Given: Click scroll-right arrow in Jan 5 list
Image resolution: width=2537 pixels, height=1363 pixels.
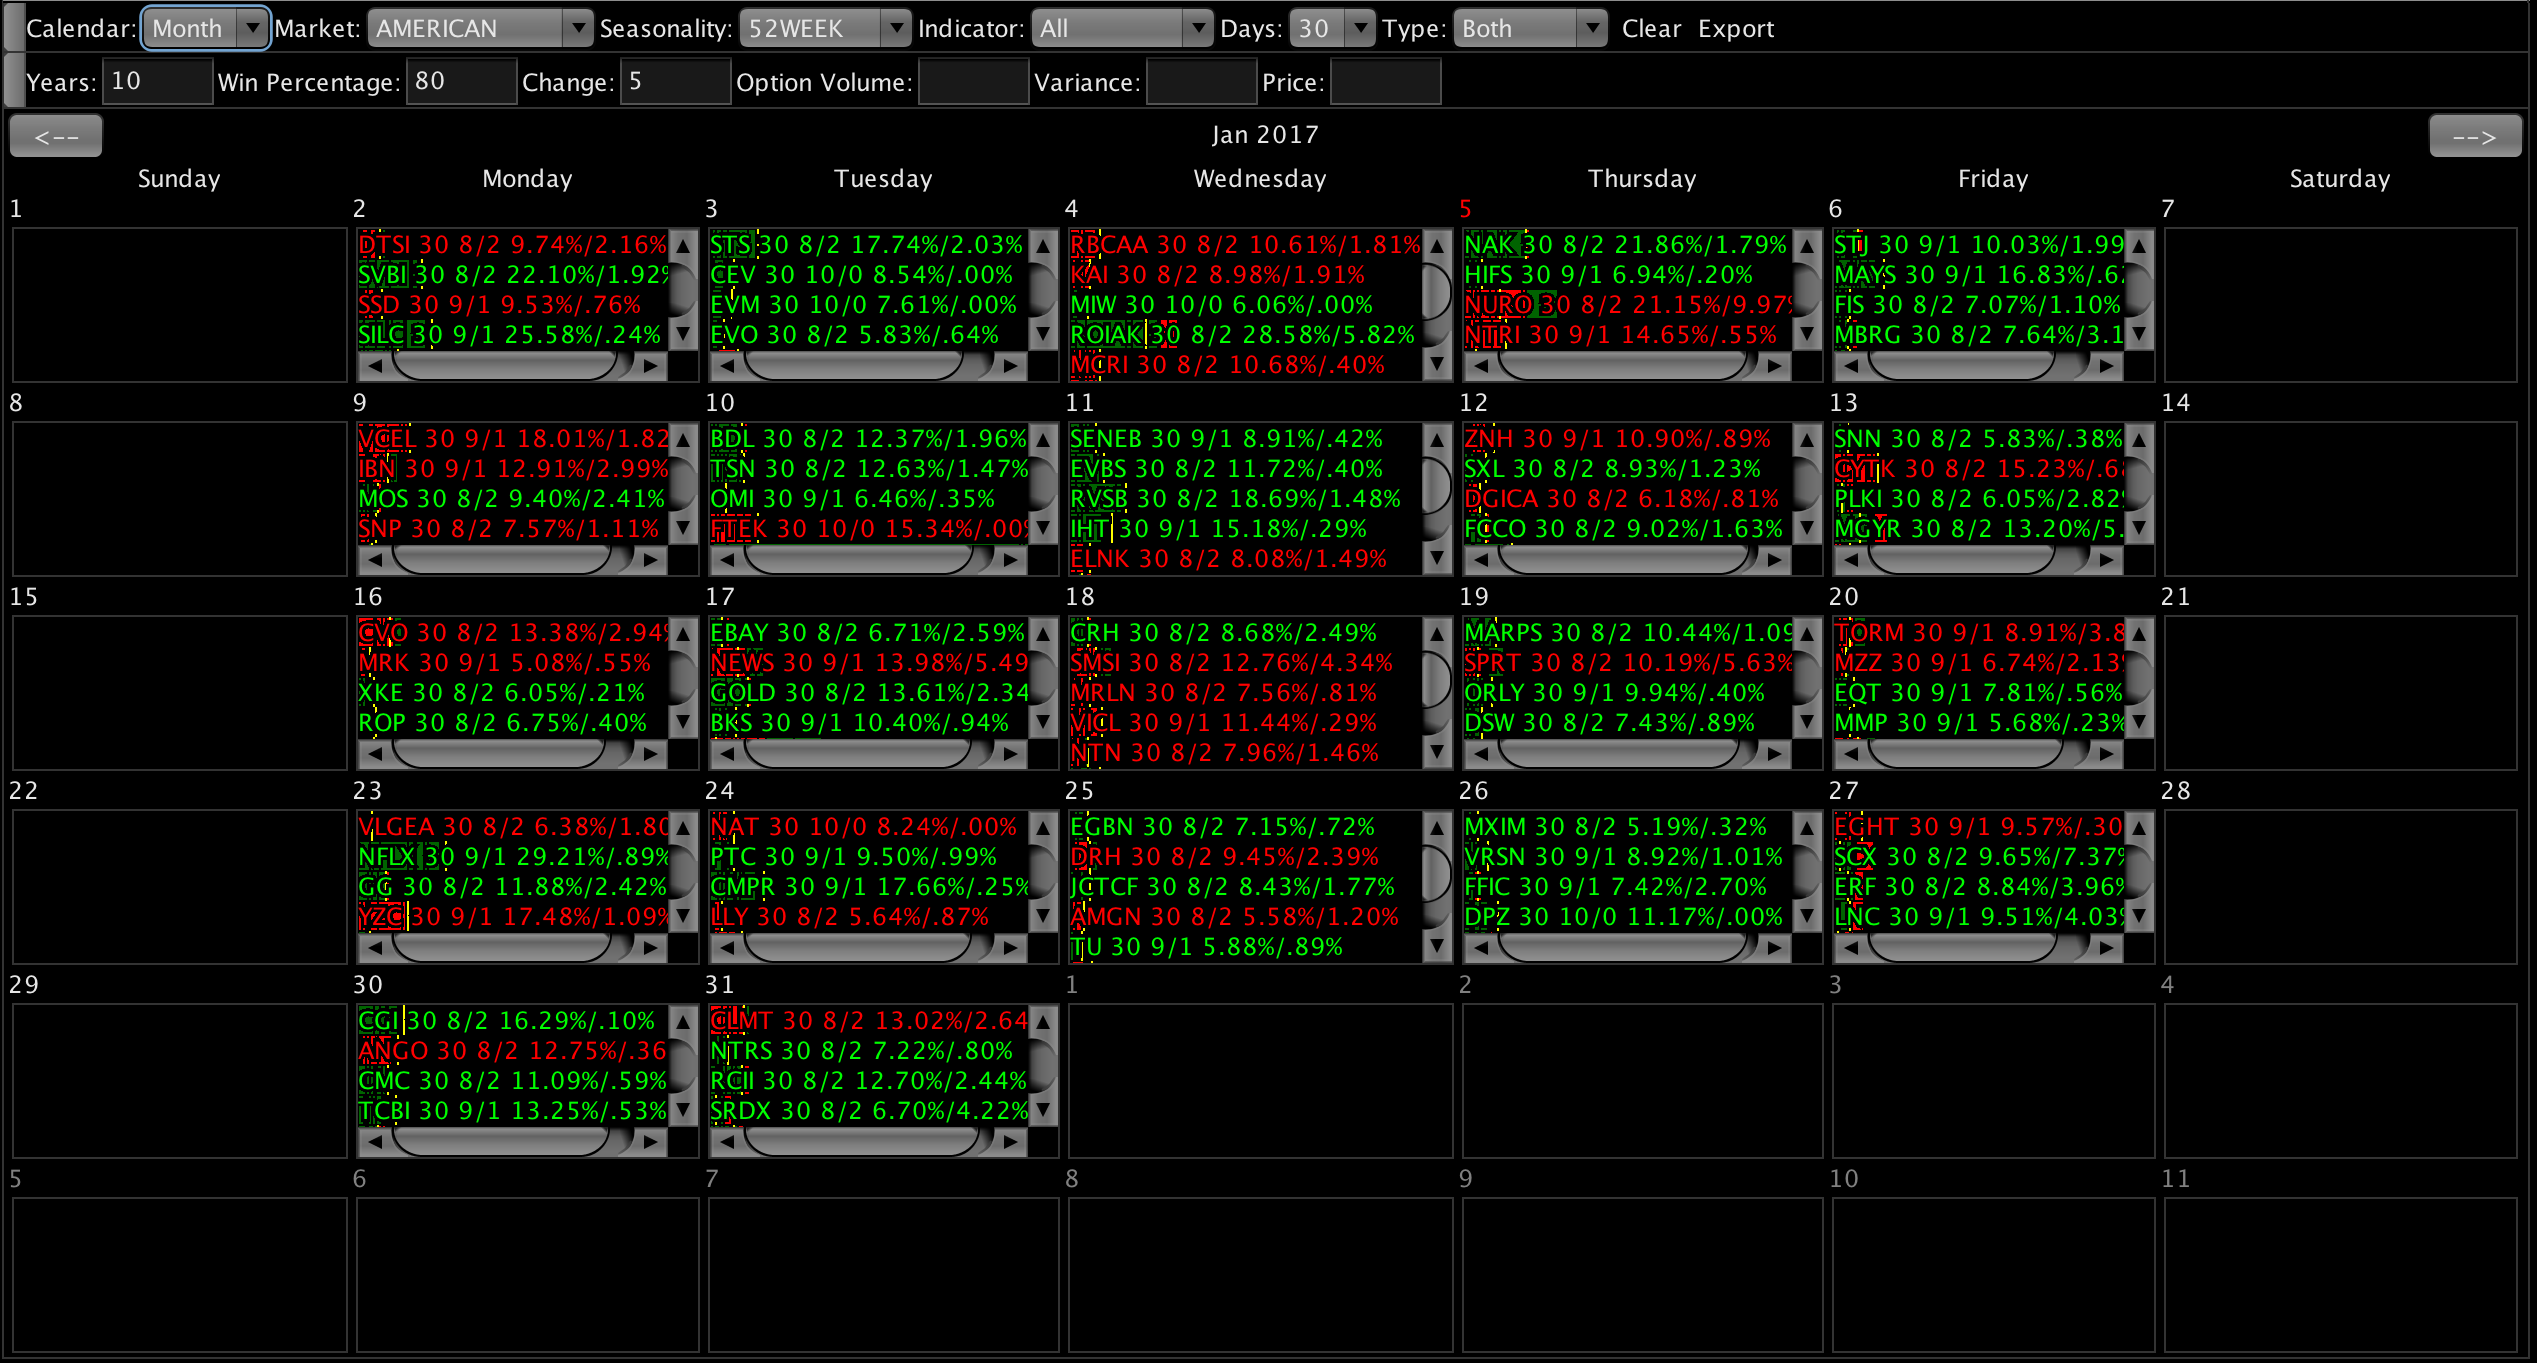Looking at the screenshot, I should (1775, 366).
